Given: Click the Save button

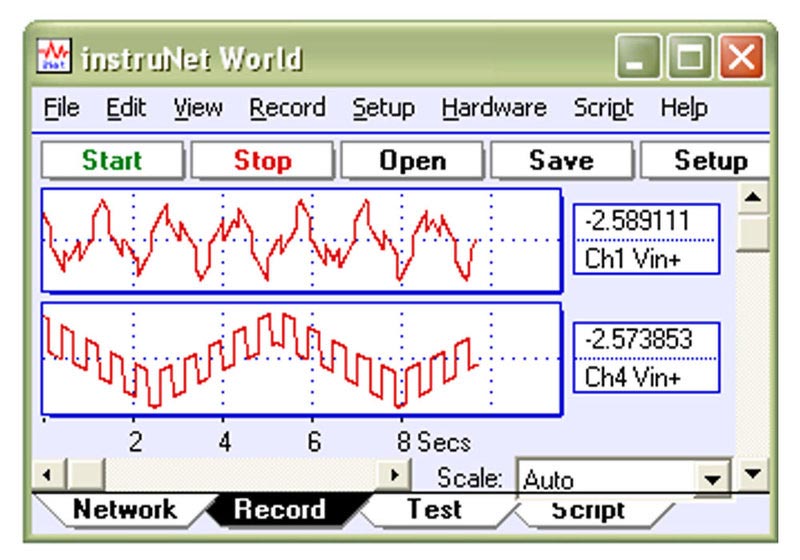Looking at the screenshot, I should (562, 161).
